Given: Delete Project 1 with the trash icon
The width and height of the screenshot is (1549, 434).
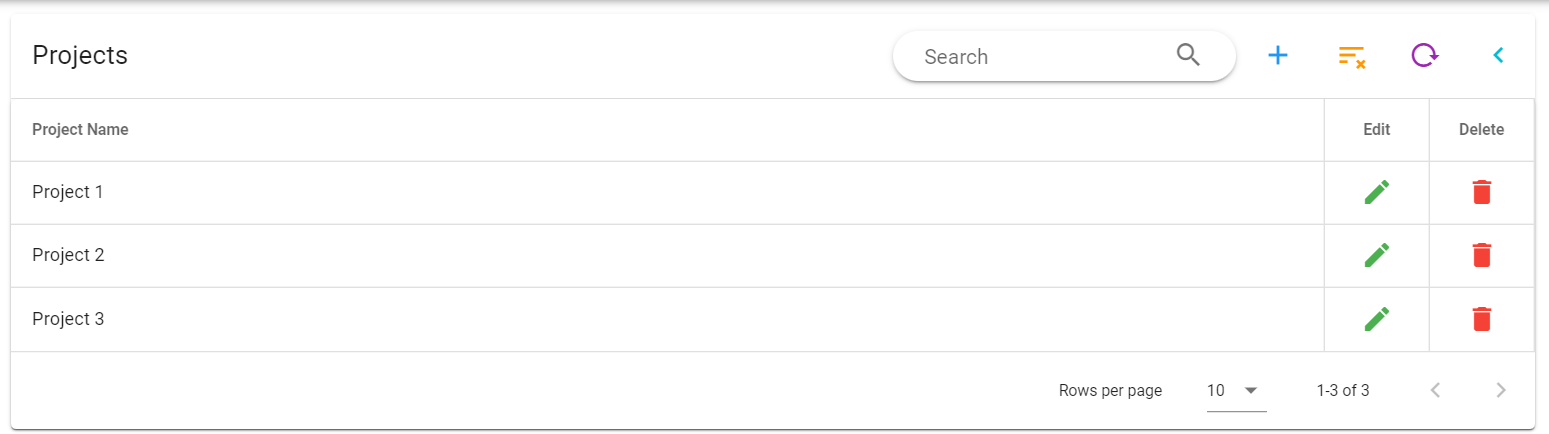Looking at the screenshot, I should point(1482,192).
